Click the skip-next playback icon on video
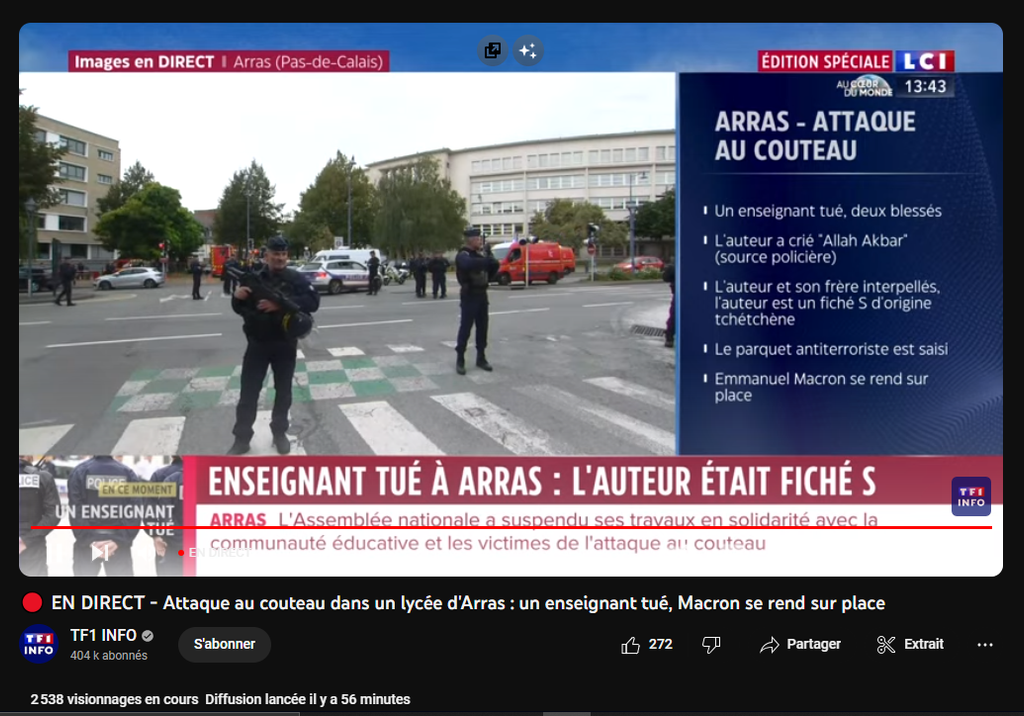The width and height of the screenshot is (1024, 716). point(100,553)
